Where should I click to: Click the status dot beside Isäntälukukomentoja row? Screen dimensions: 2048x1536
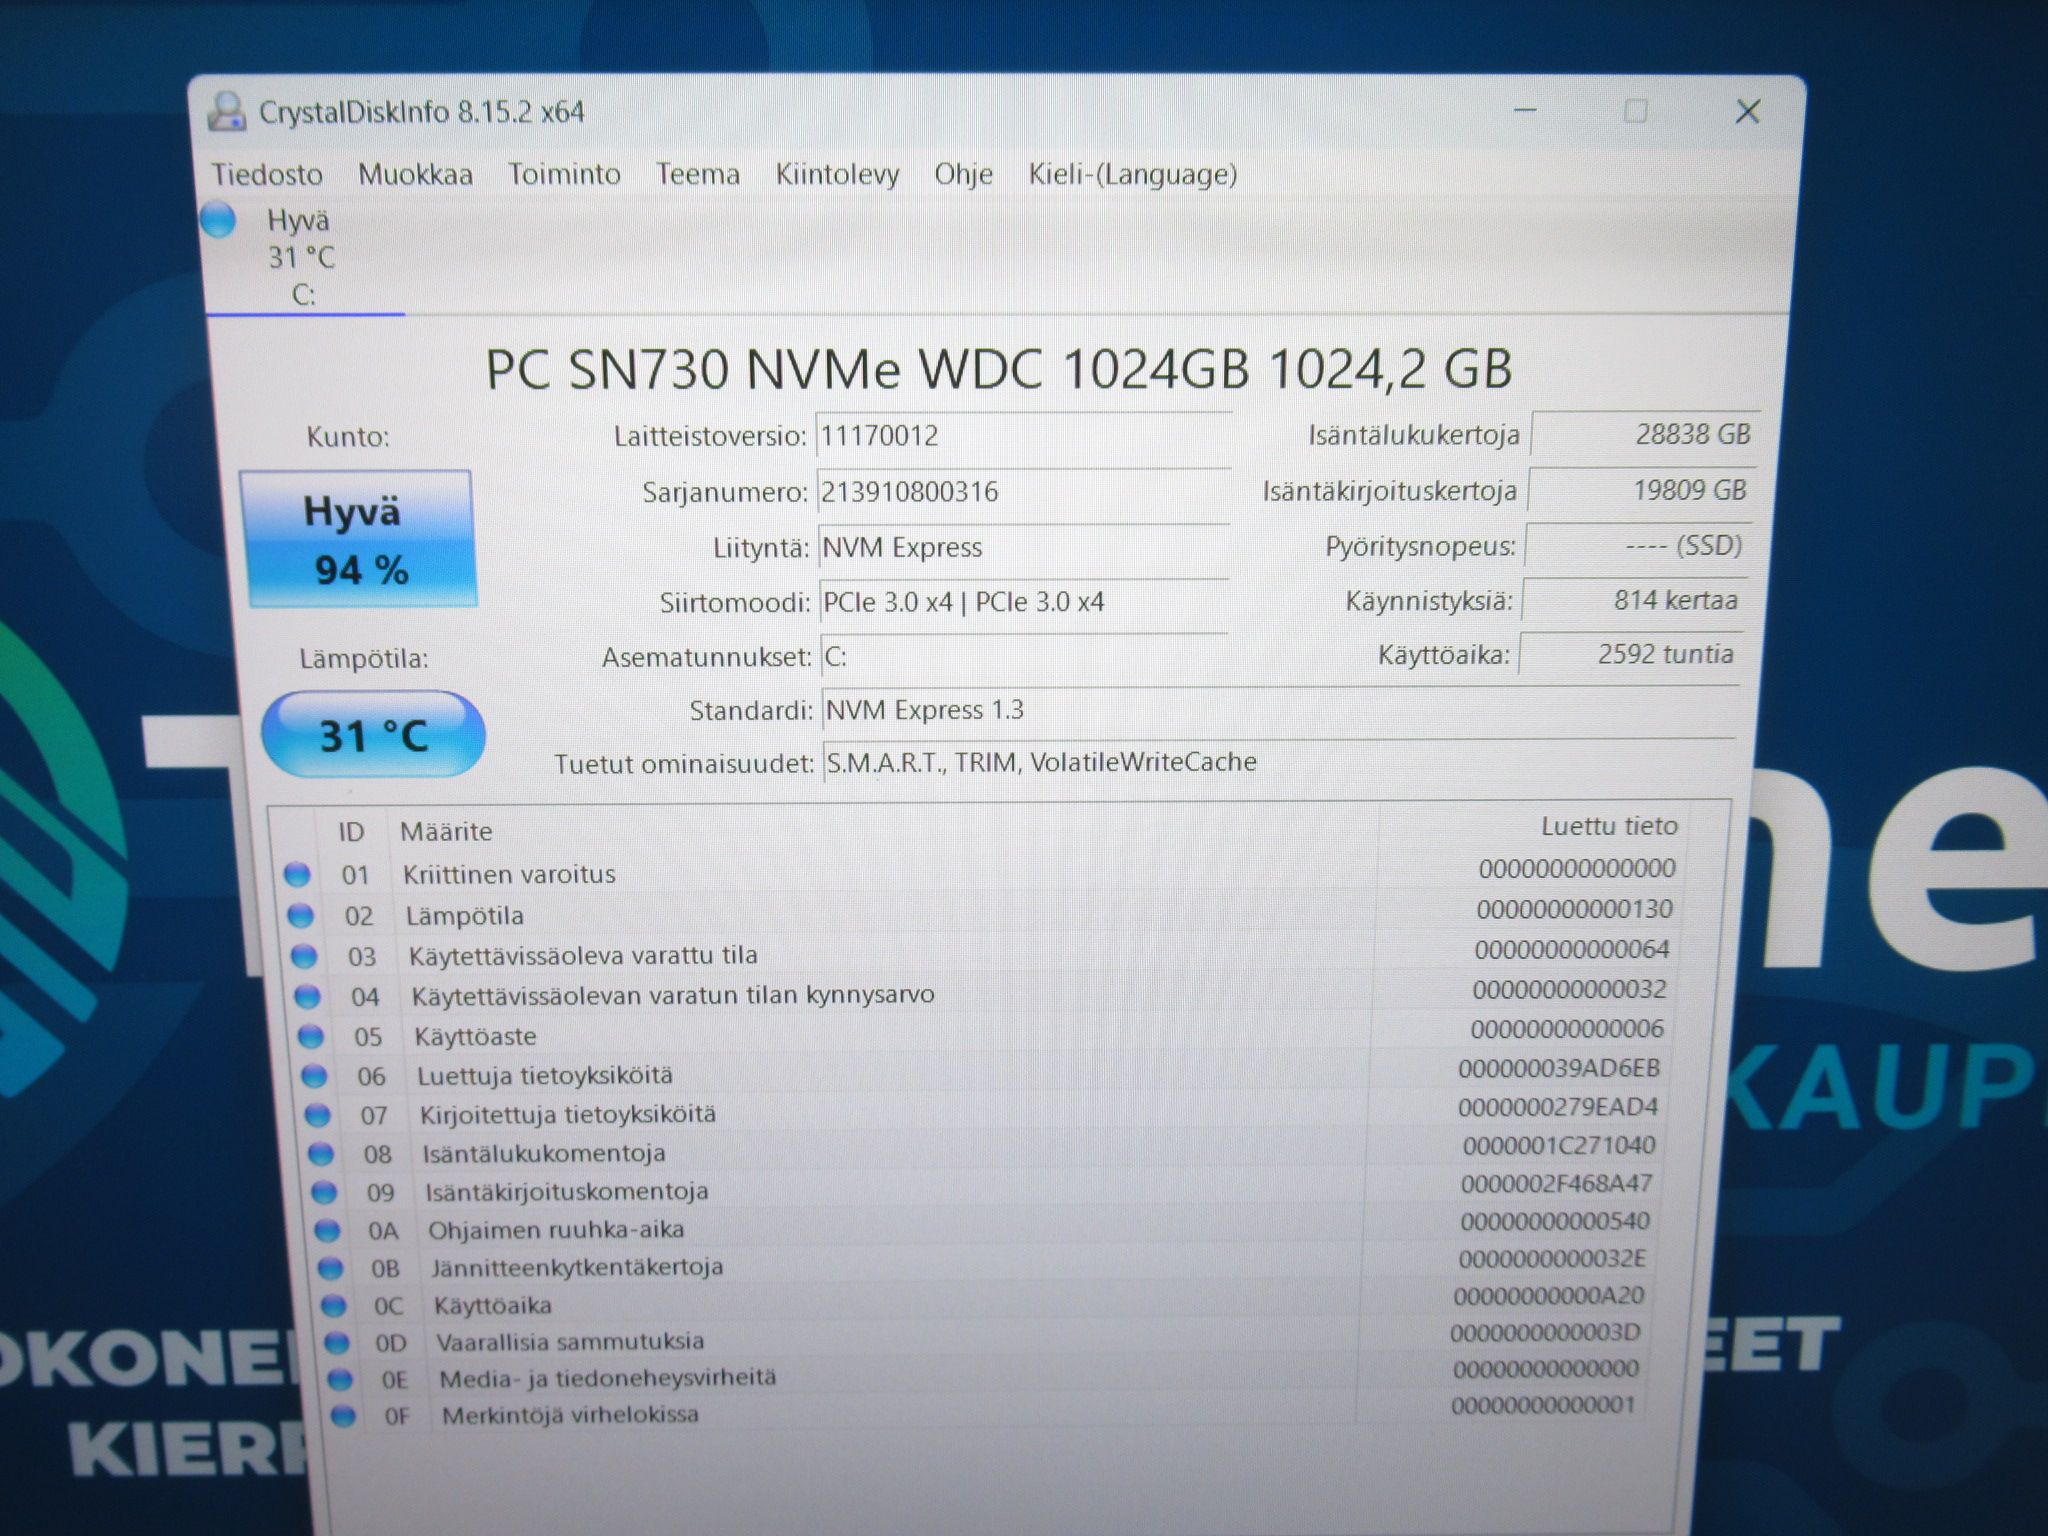[x=320, y=1153]
